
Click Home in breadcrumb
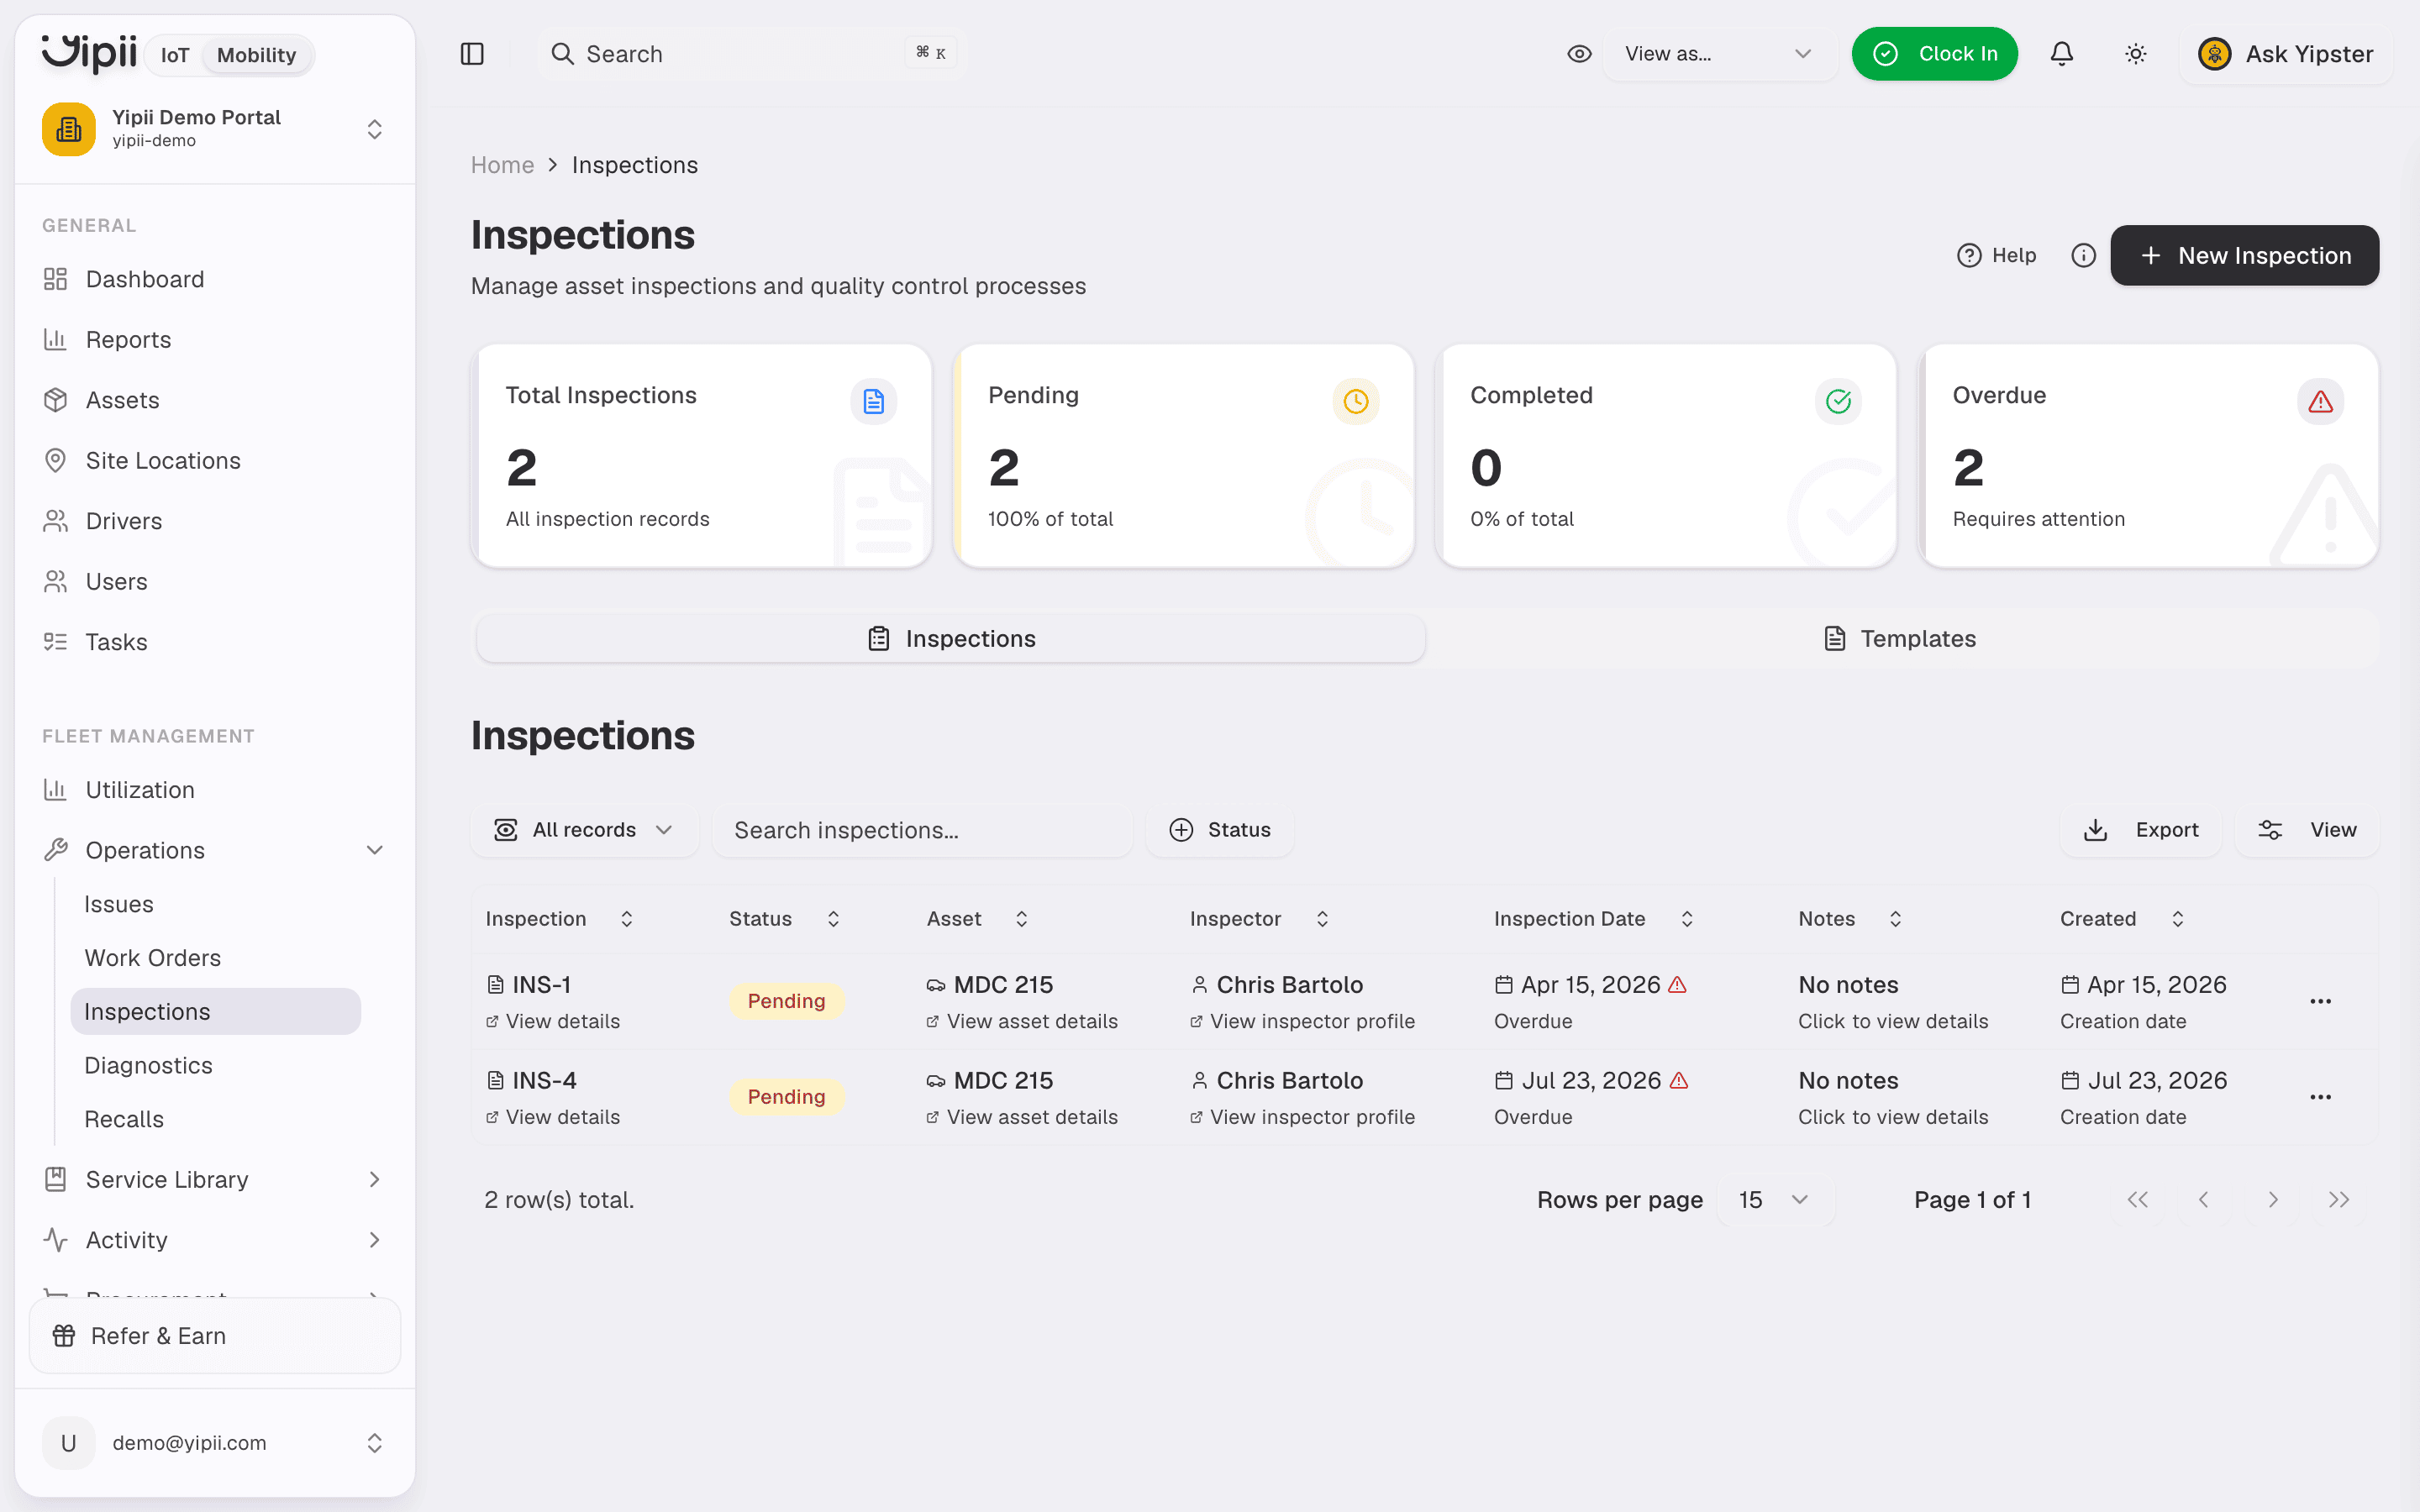(502, 165)
